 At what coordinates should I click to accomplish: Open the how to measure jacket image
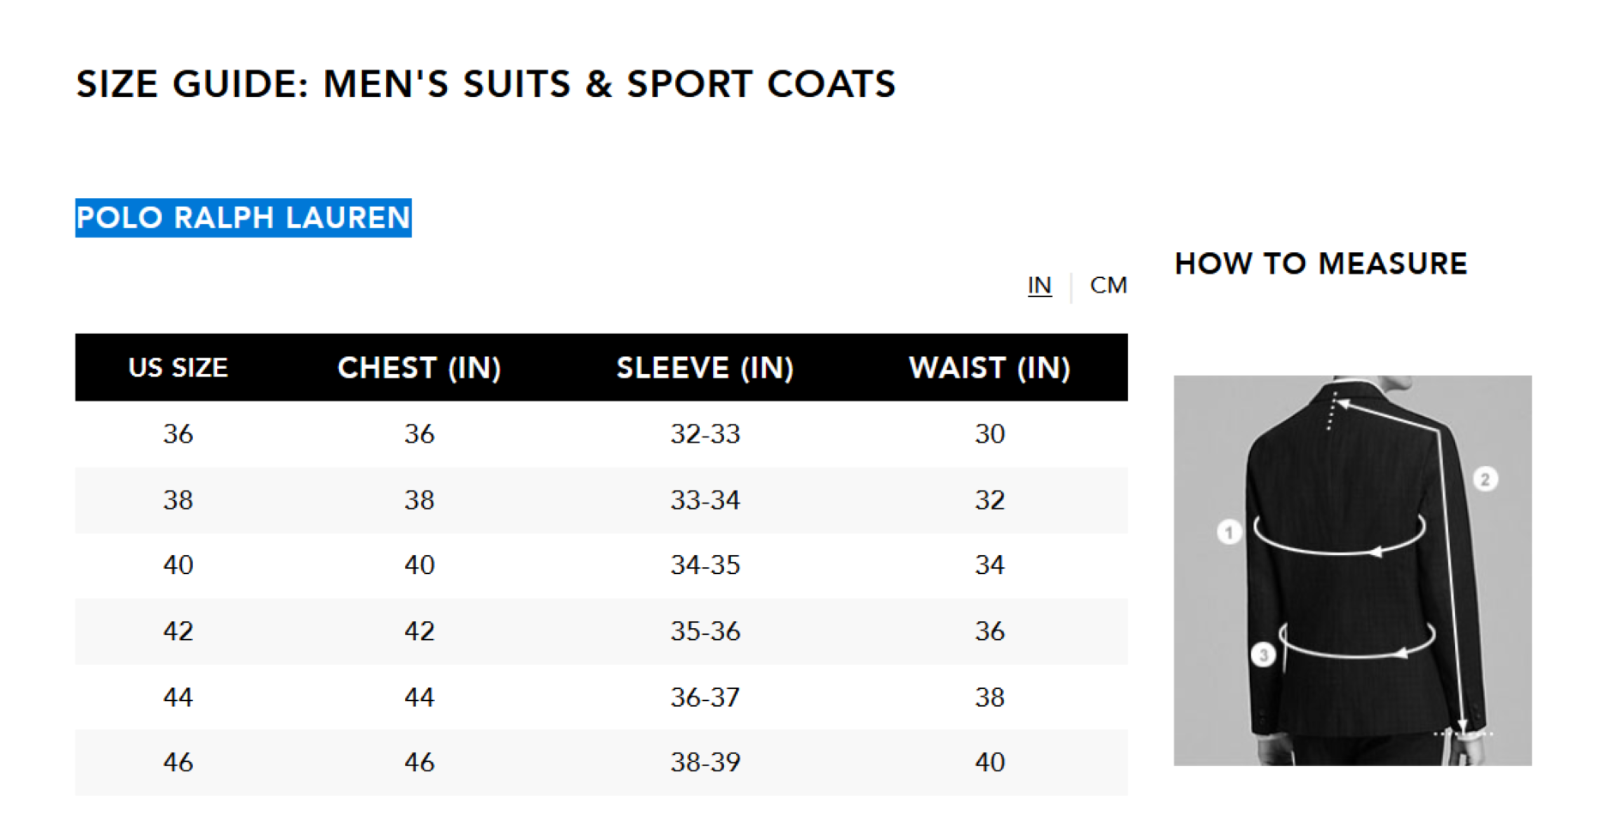[1352, 570]
